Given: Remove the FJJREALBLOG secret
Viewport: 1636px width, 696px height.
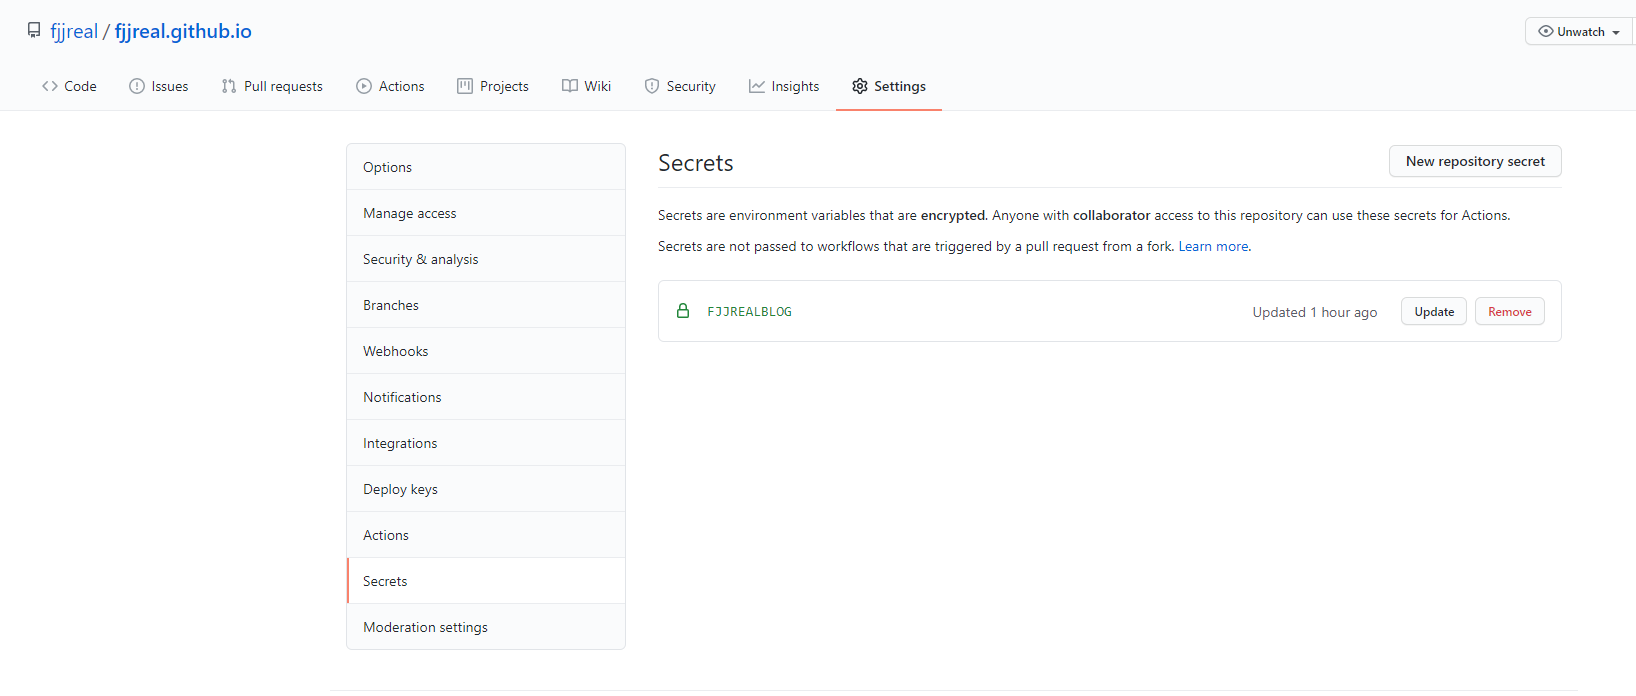Looking at the screenshot, I should tap(1509, 312).
